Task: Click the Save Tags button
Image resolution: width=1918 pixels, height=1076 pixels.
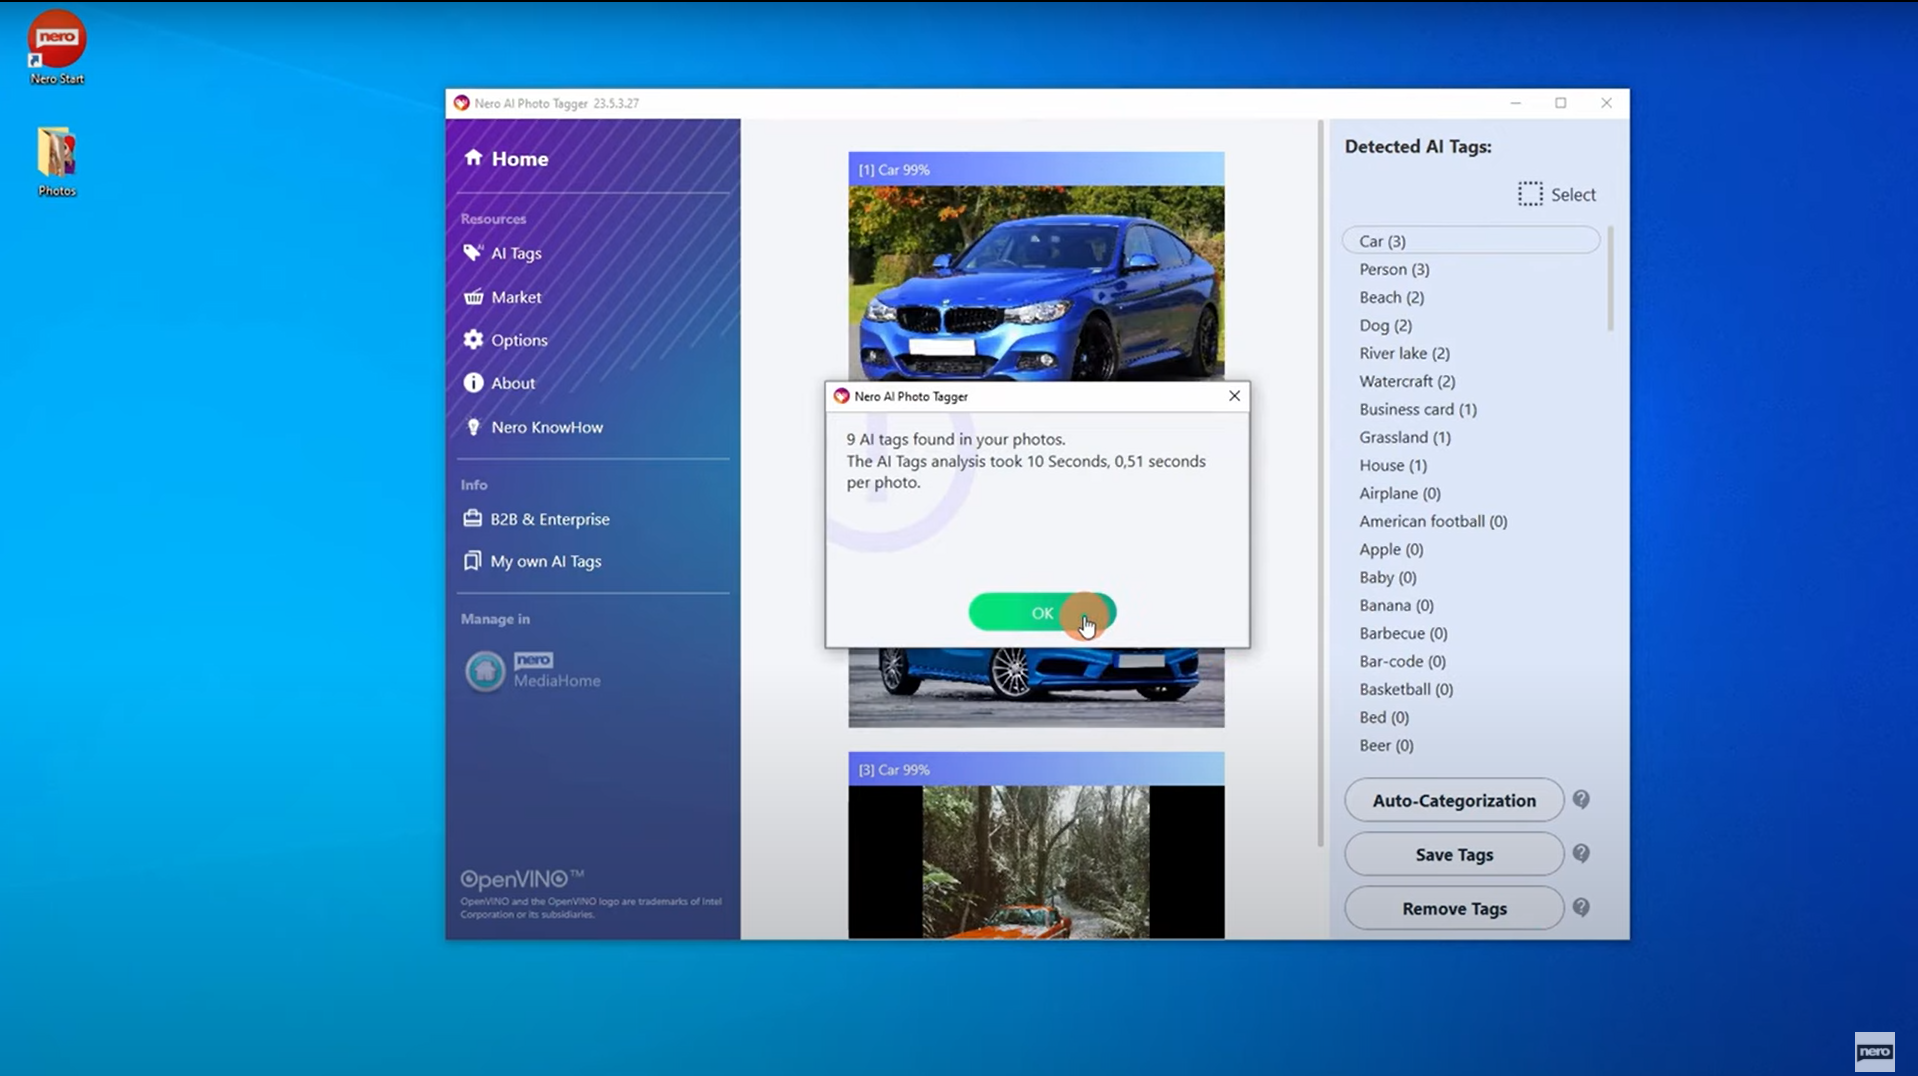Action: [1454, 854]
